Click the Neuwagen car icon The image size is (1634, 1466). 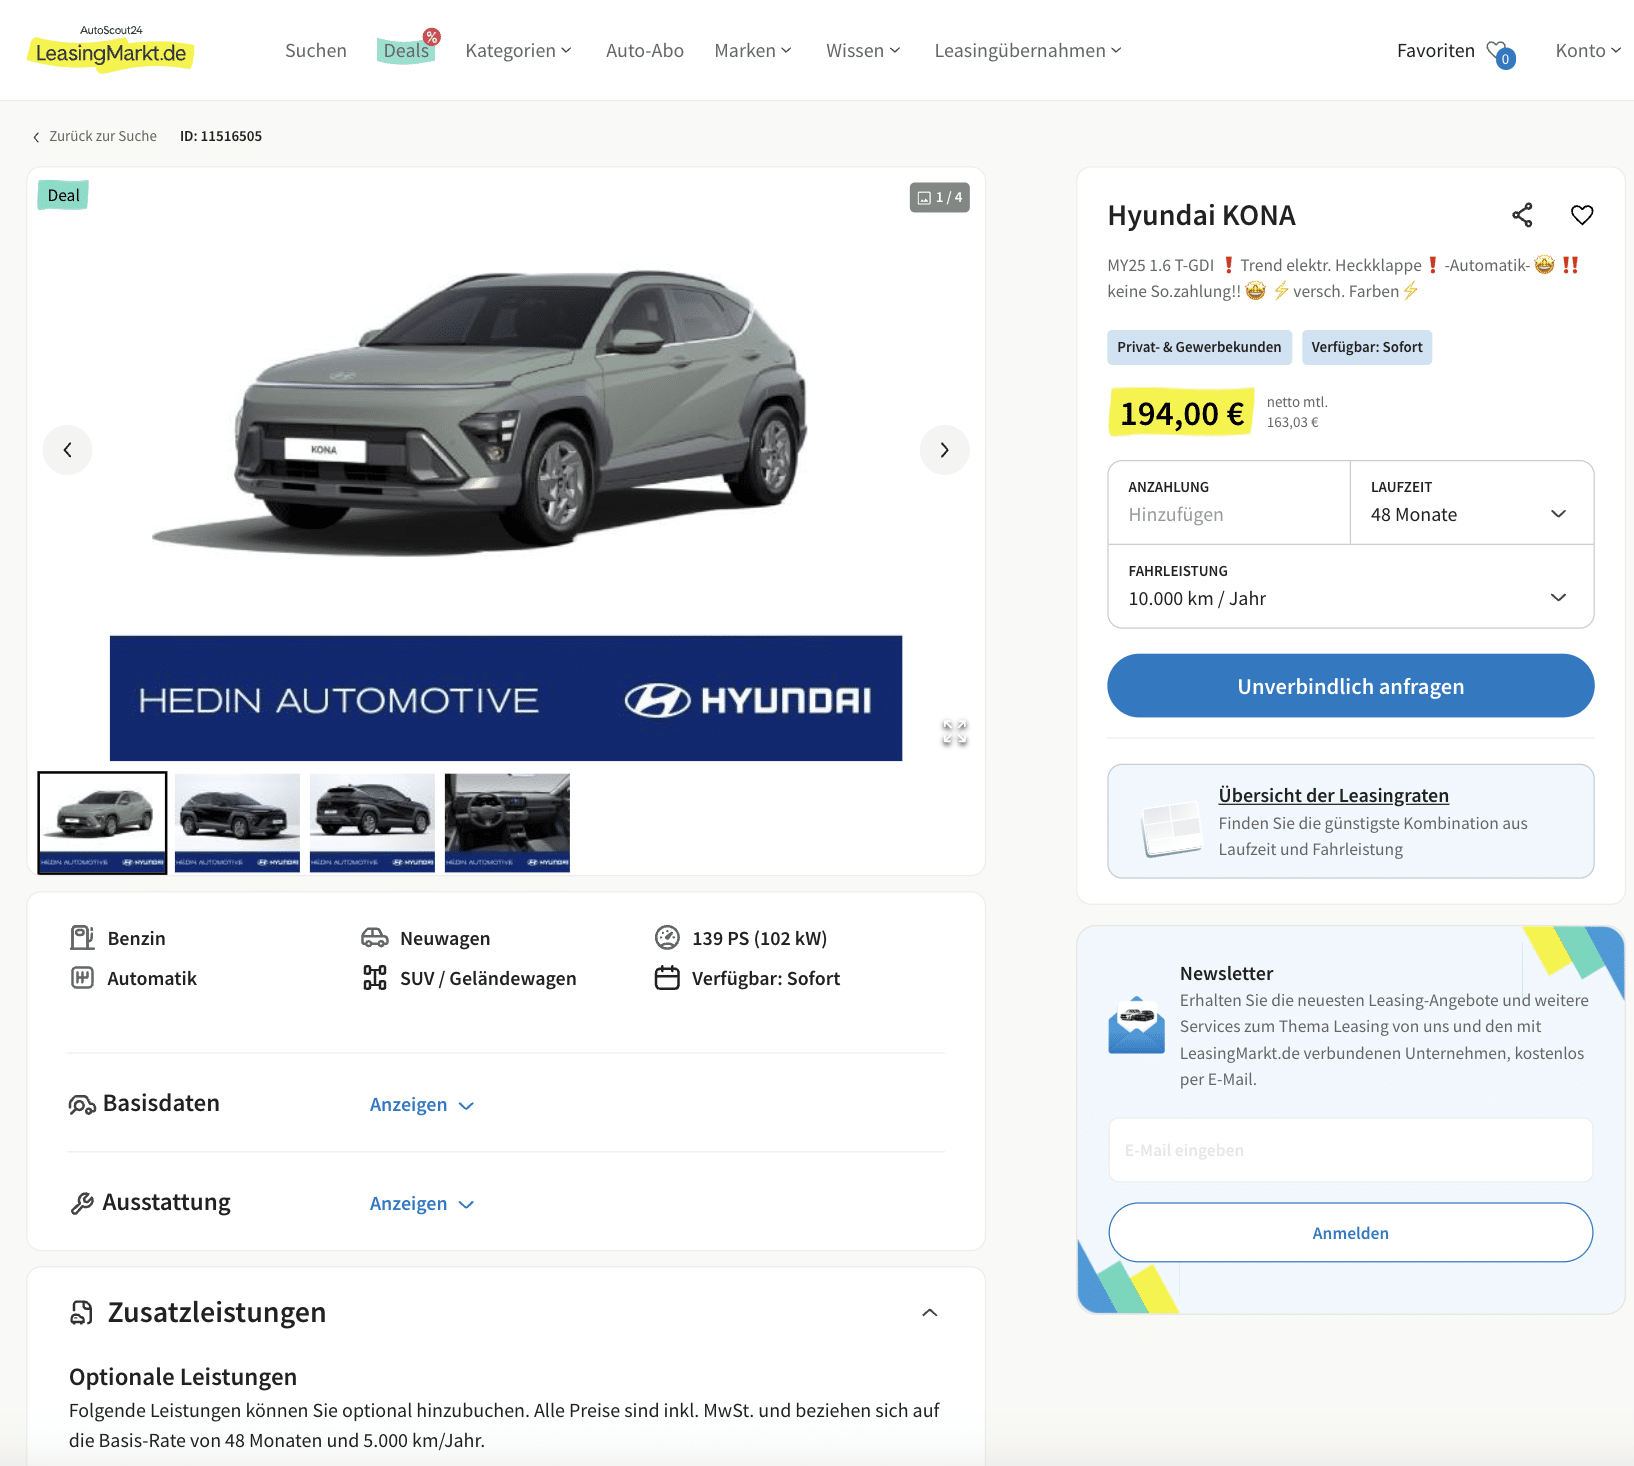[x=374, y=938]
